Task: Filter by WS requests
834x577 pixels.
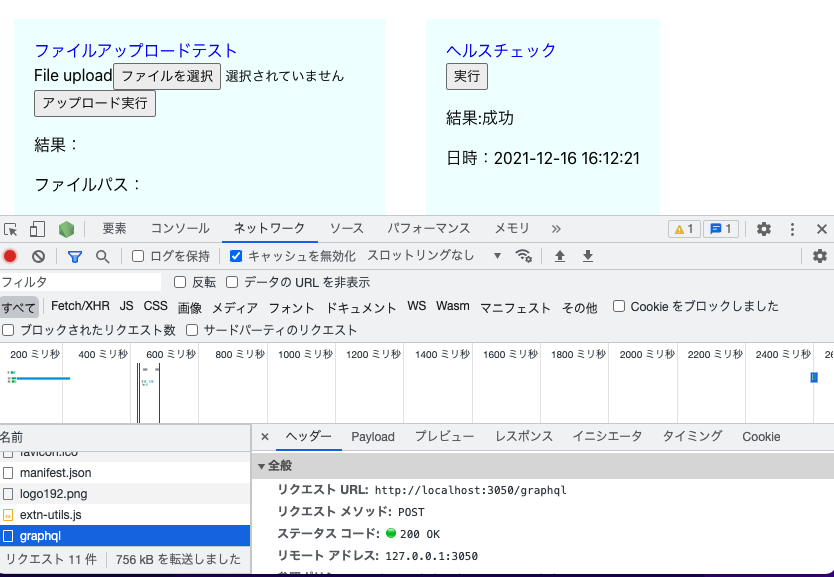Action: coord(416,306)
